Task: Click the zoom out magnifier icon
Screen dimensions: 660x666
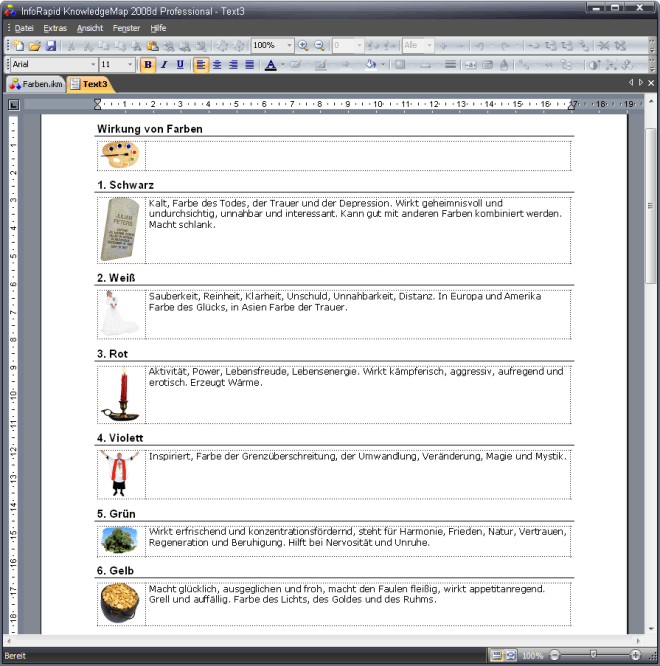Action: 320,46
